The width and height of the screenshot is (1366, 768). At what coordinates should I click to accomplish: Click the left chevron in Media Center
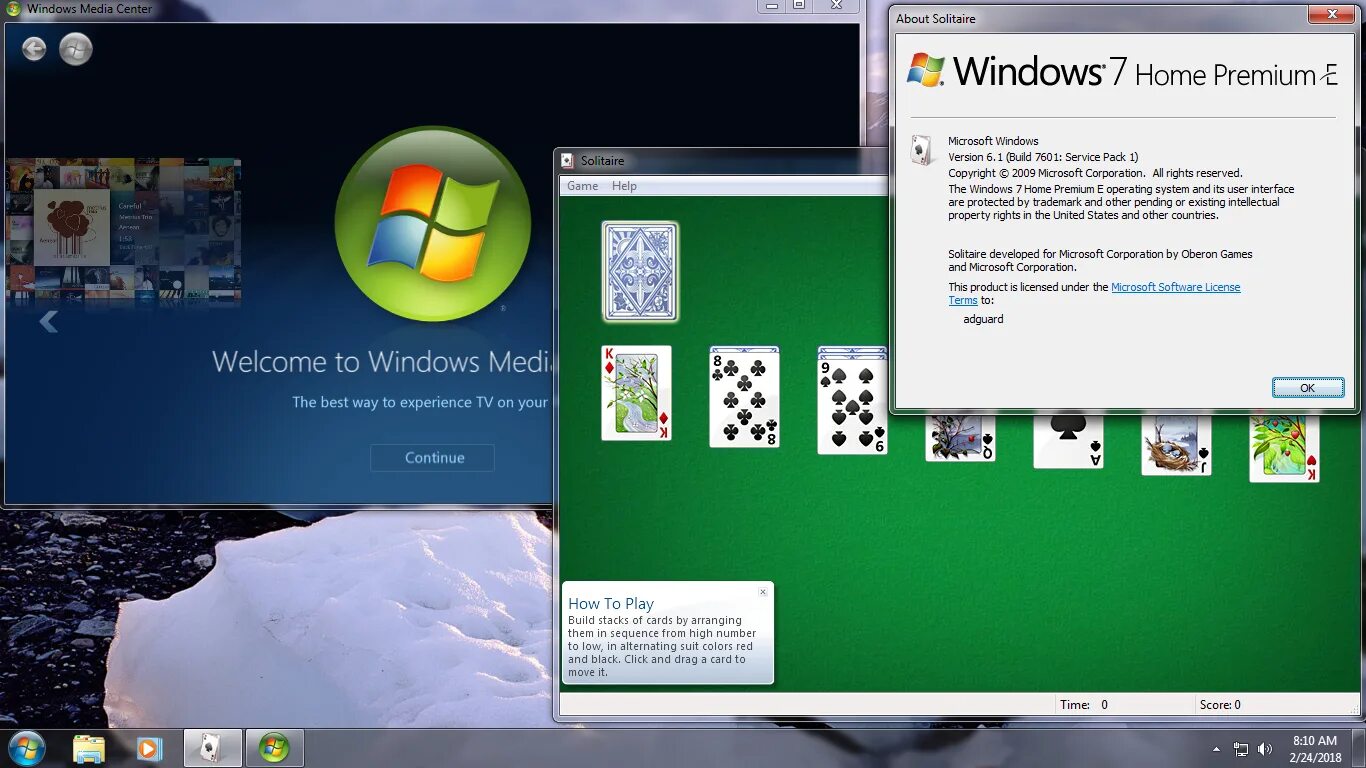(x=48, y=321)
